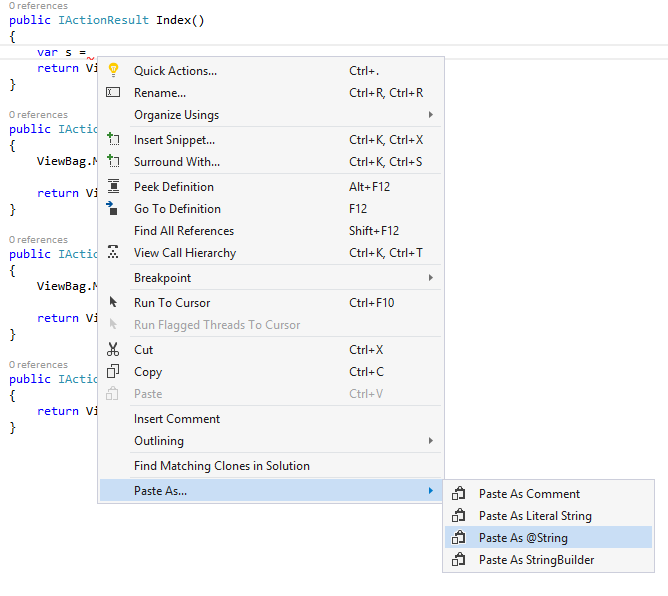Image resolution: width=668 pixels, height=596 pixels.
Task: Click the Peek Definition icon
Action: pos(113,186)
